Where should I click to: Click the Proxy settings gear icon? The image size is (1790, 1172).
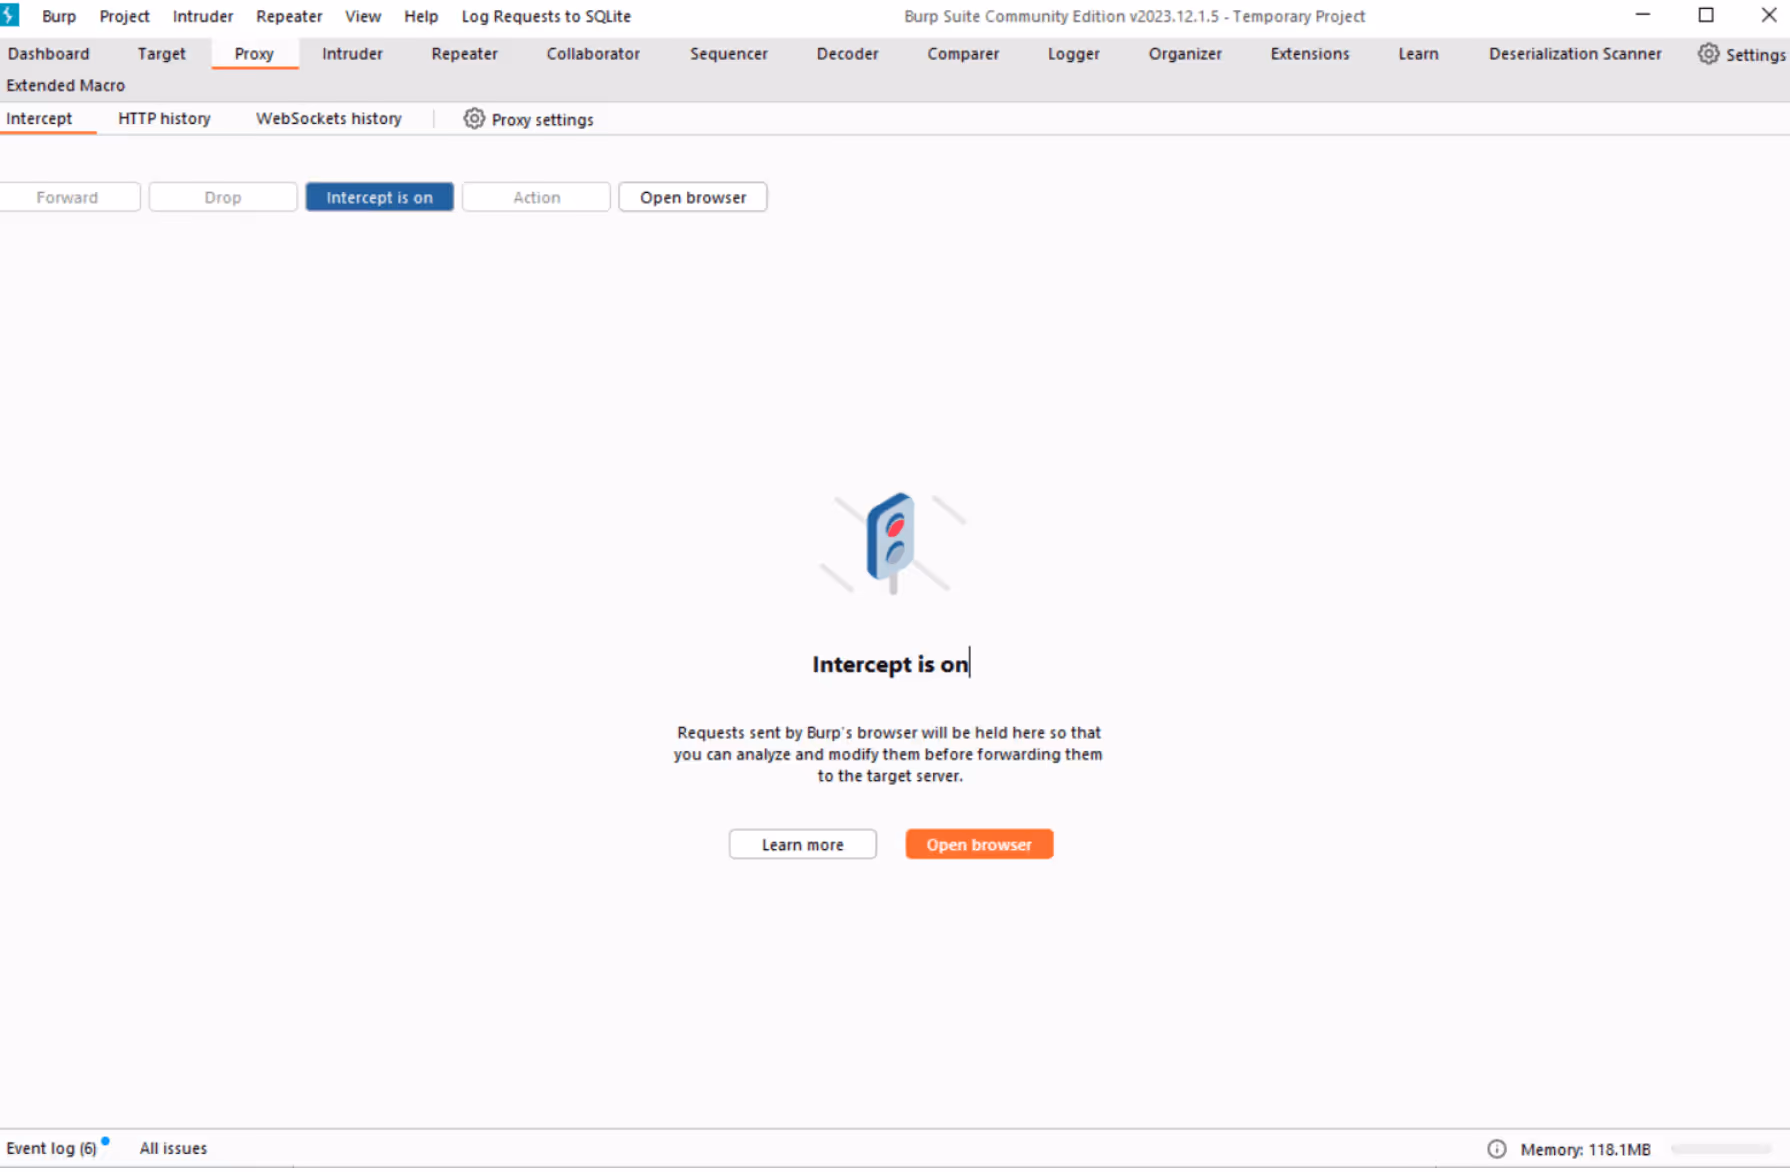[473, 118]
